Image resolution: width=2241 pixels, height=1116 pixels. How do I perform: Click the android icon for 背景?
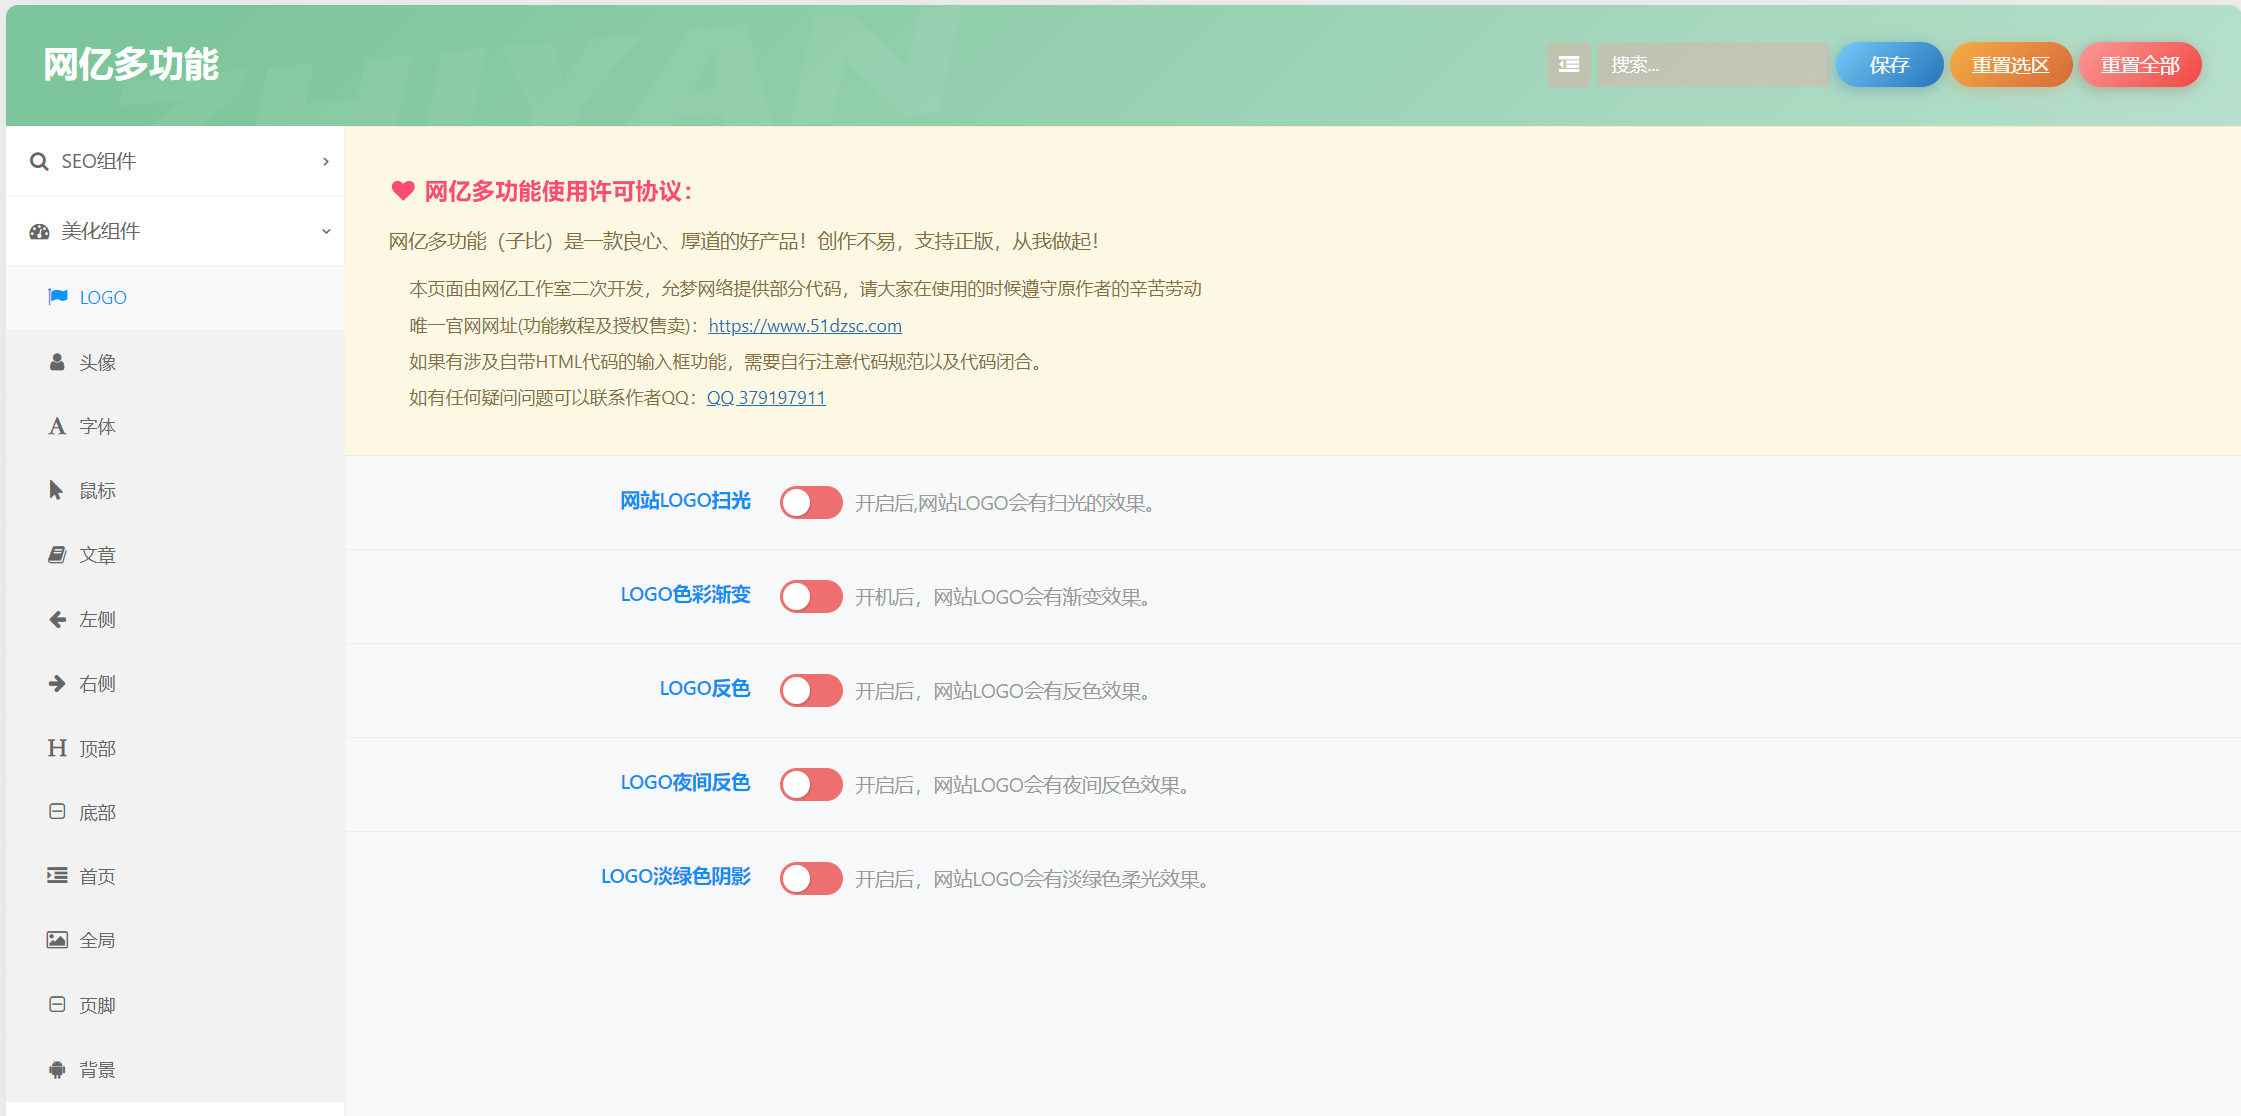tap(57, 1069)
